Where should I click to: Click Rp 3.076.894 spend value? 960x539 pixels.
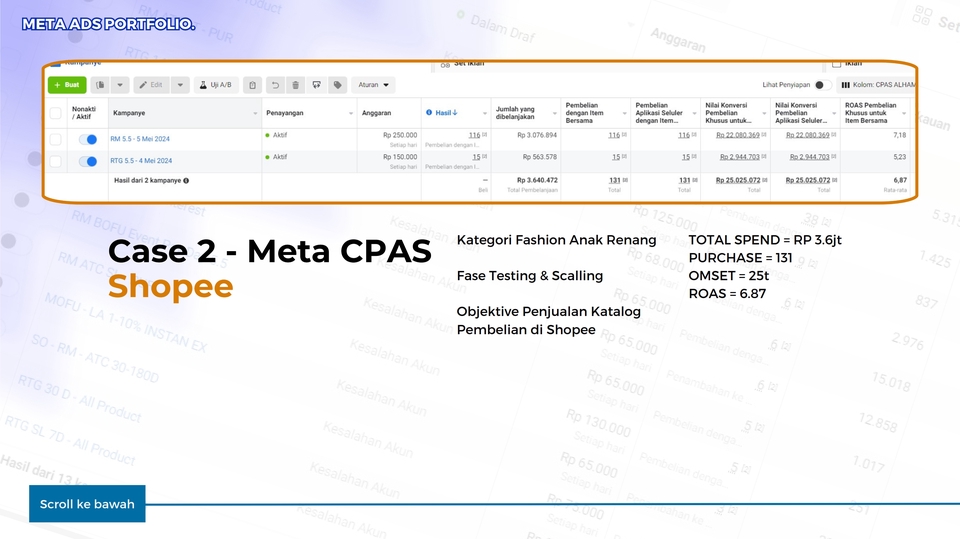(x=537, y=135)
